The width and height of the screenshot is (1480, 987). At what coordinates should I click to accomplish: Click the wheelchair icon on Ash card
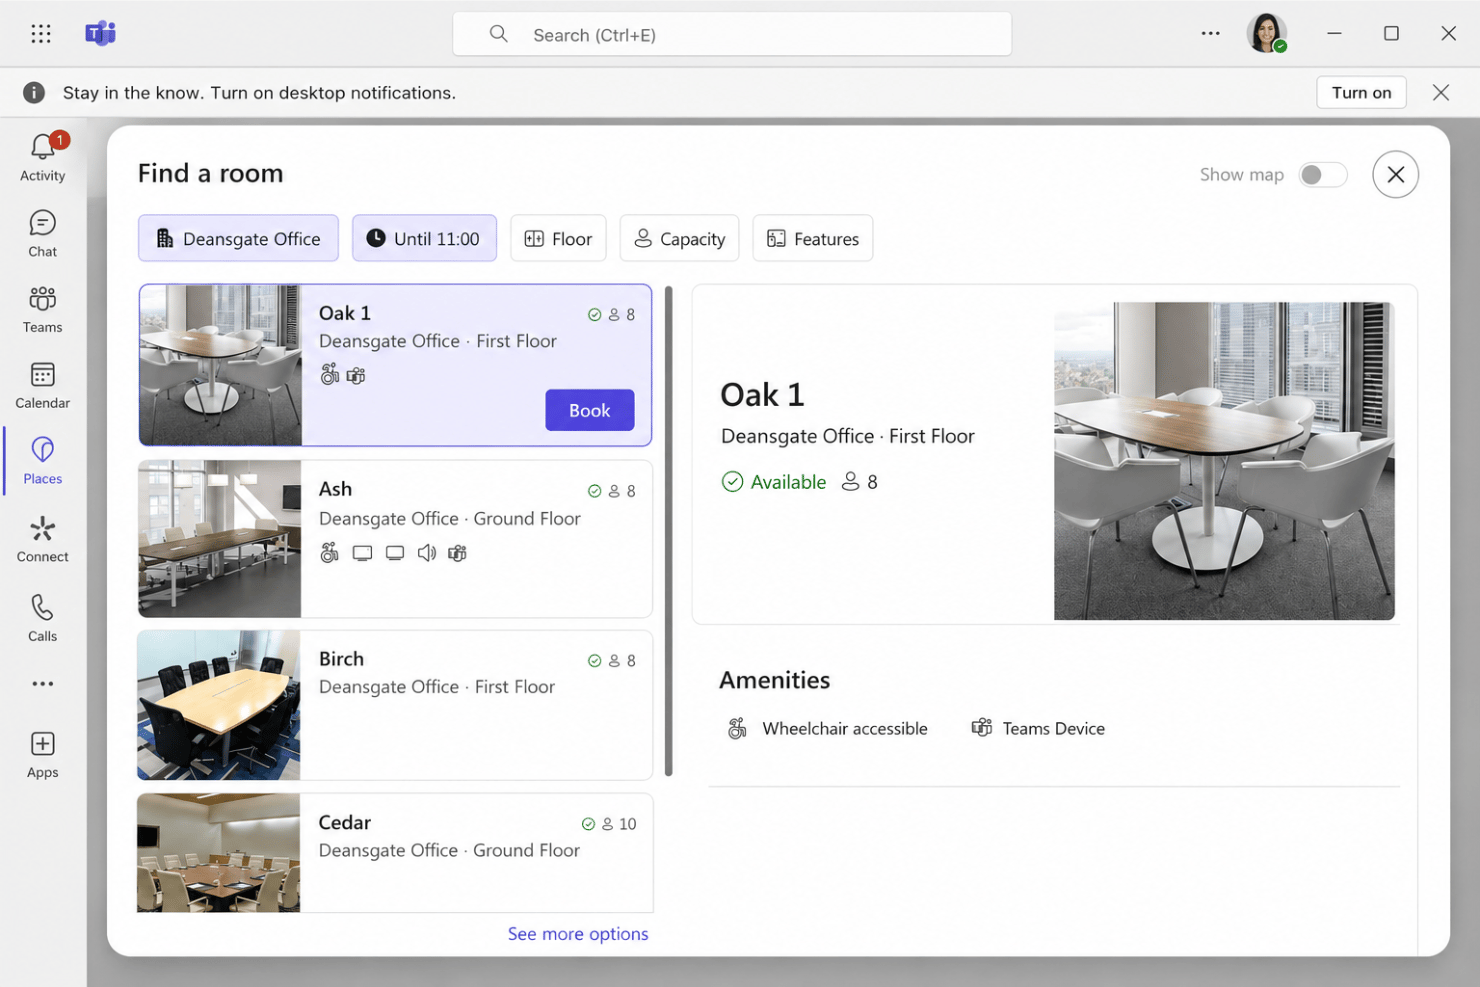coord(329,552)
